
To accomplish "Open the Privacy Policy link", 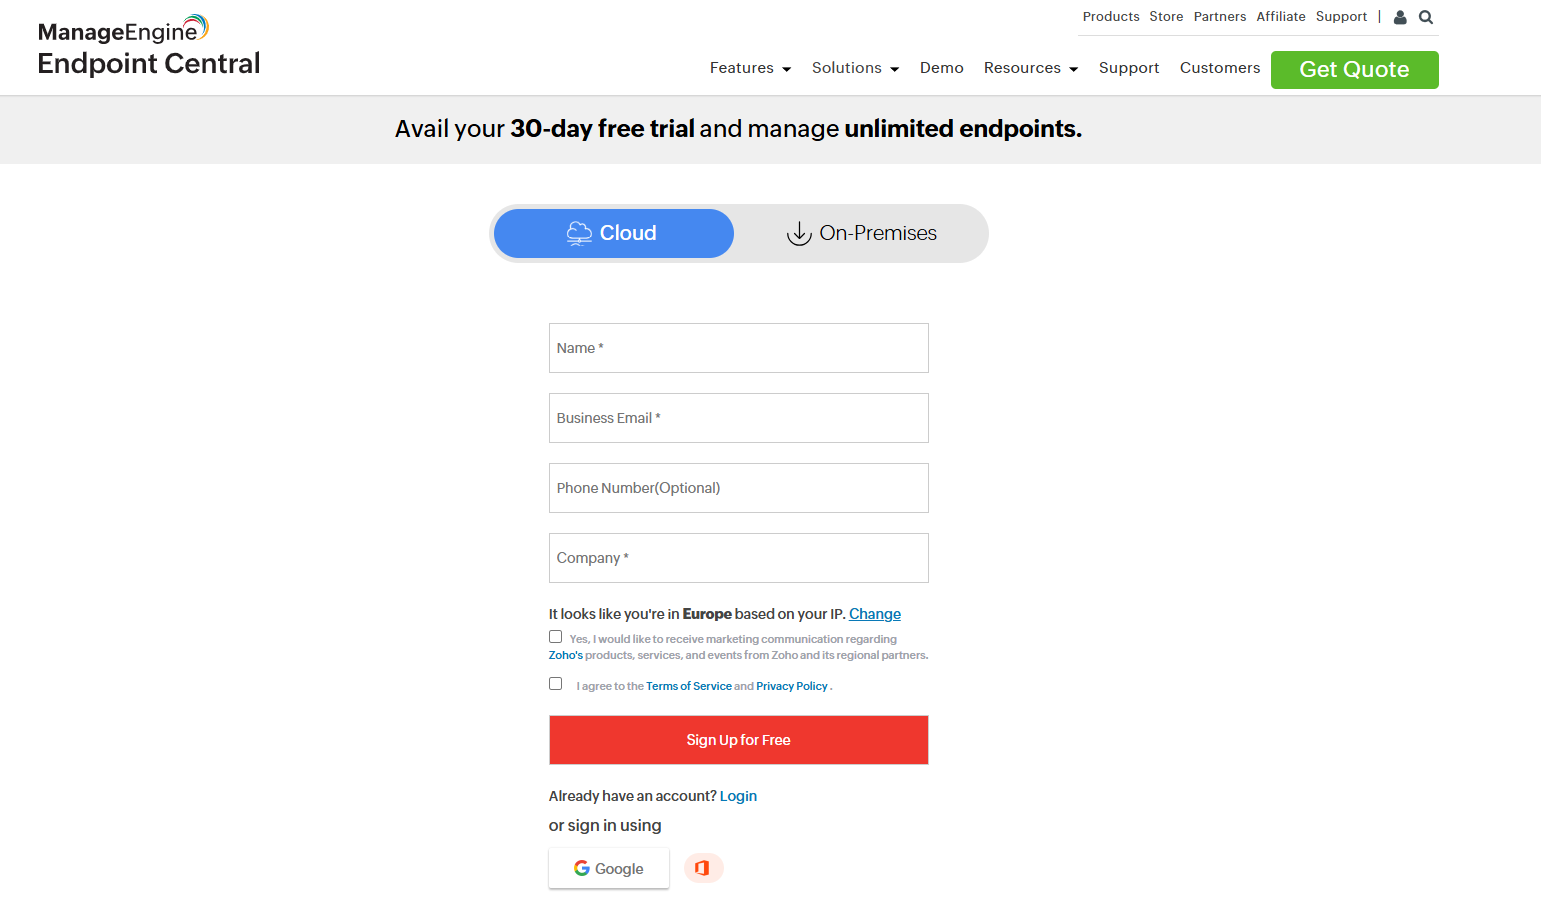I will 791,686.
